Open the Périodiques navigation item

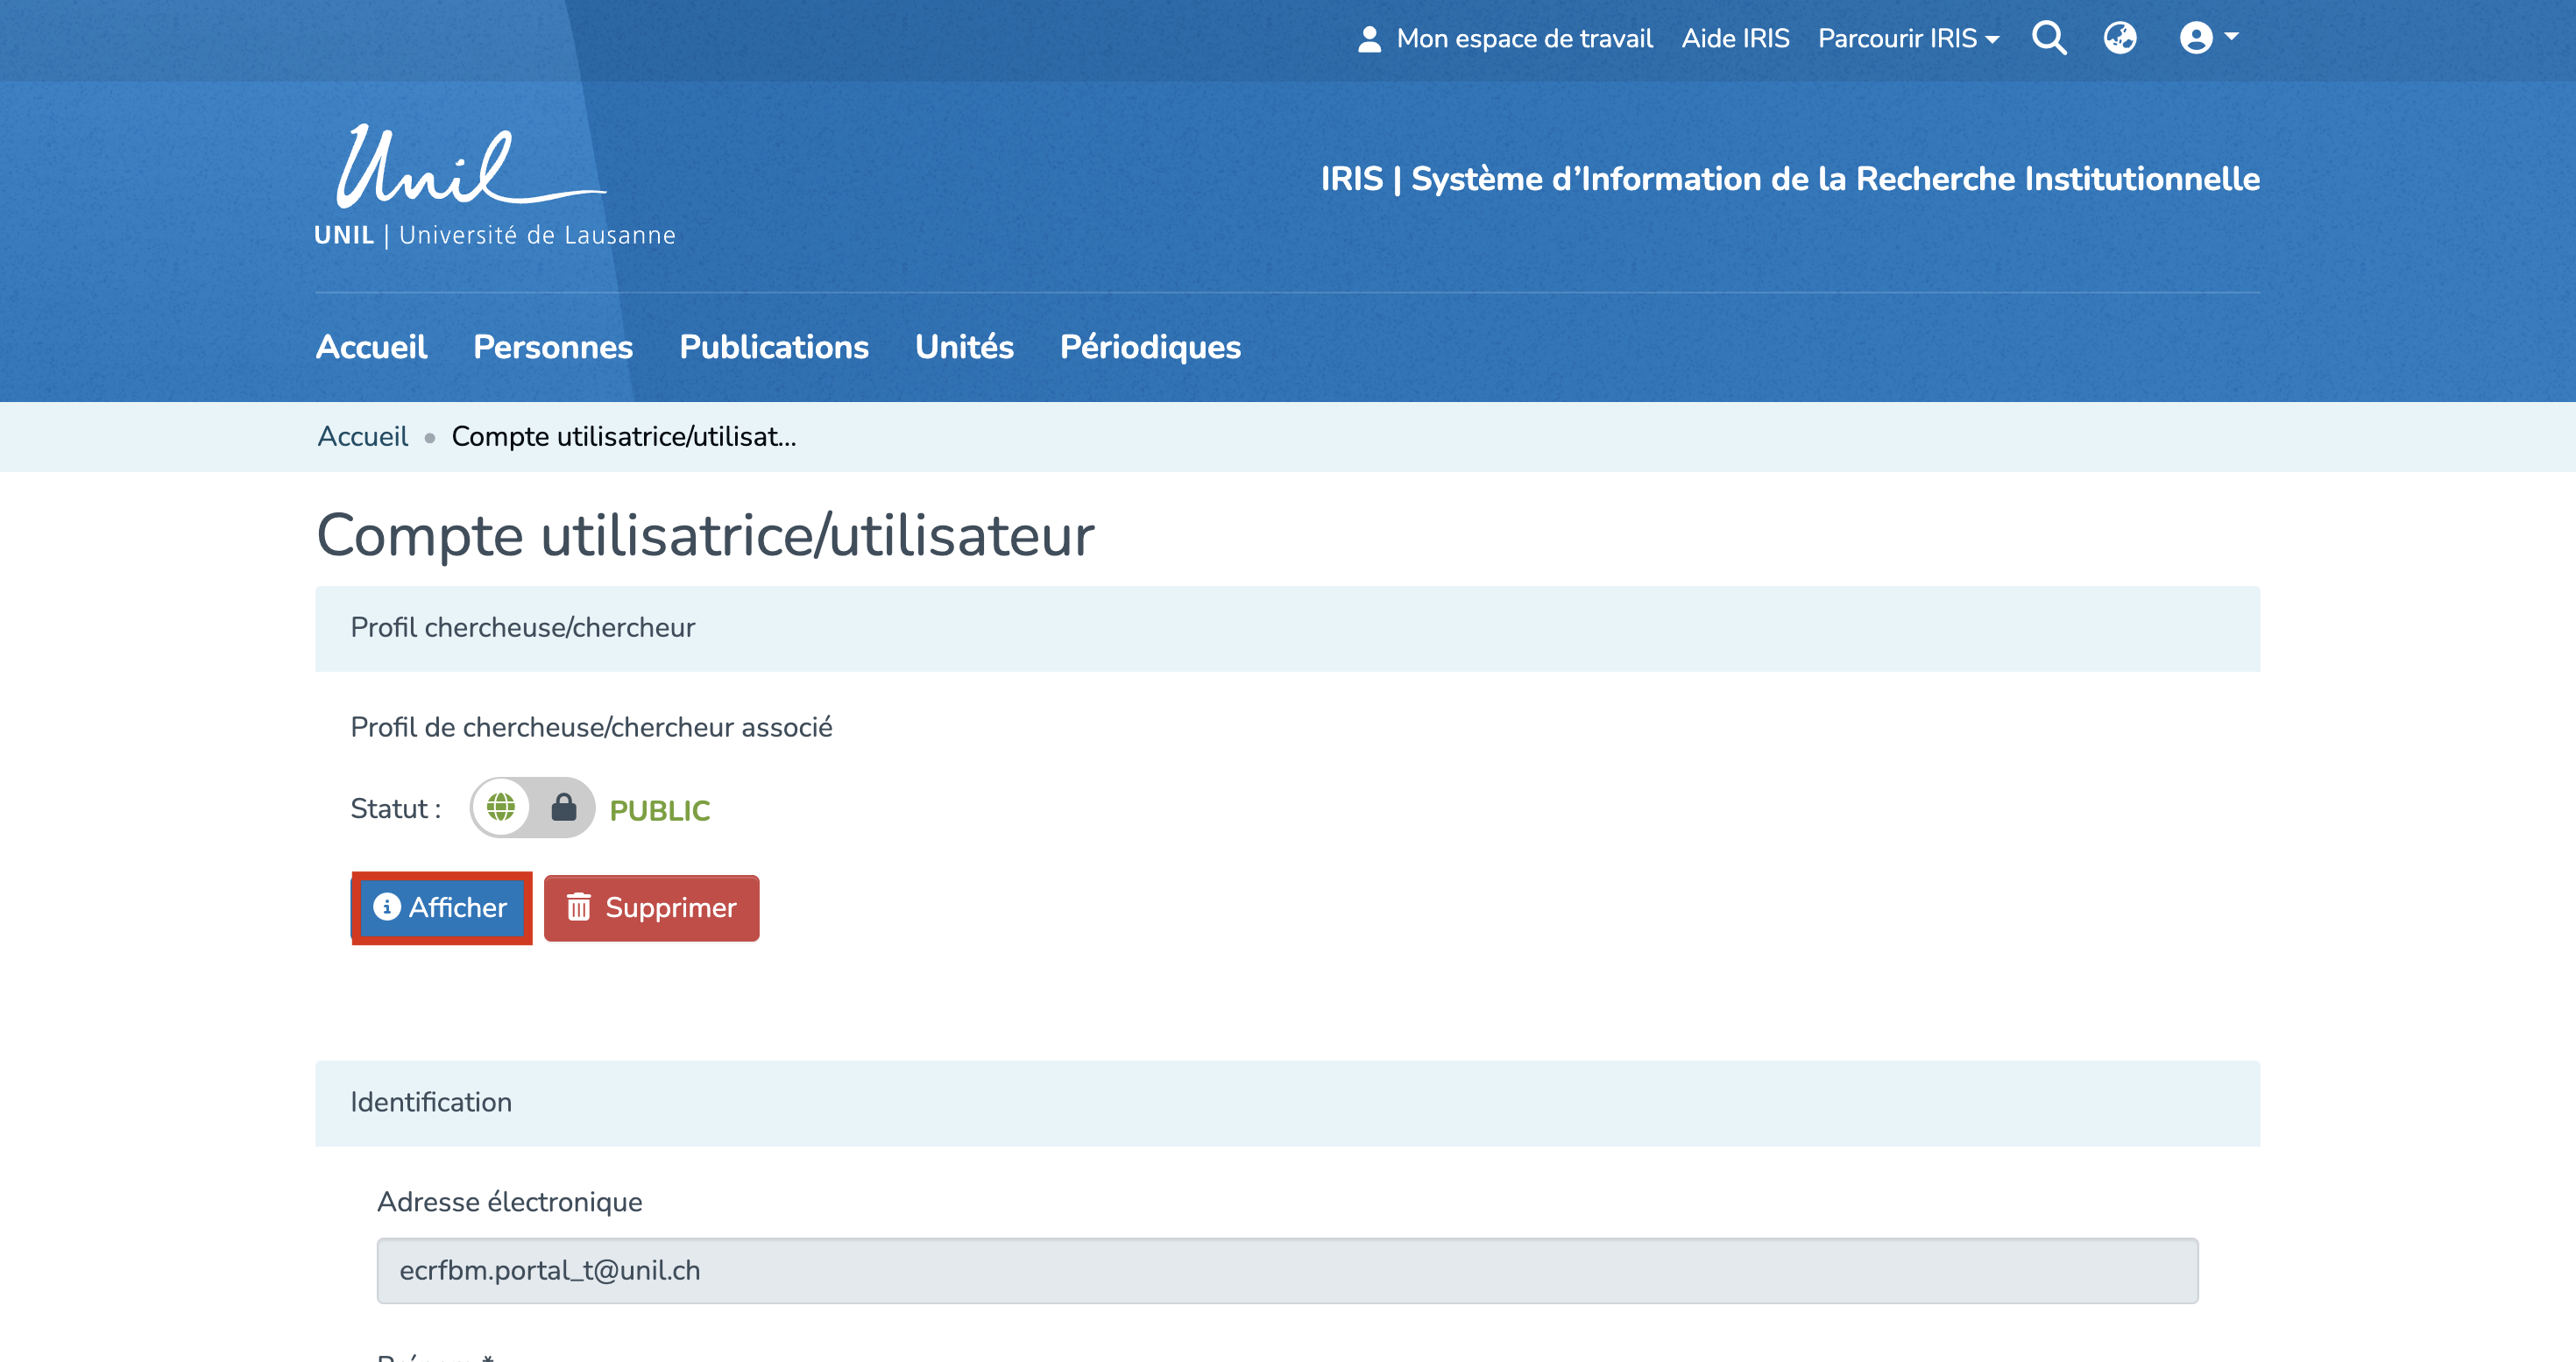coord(1150,347)
